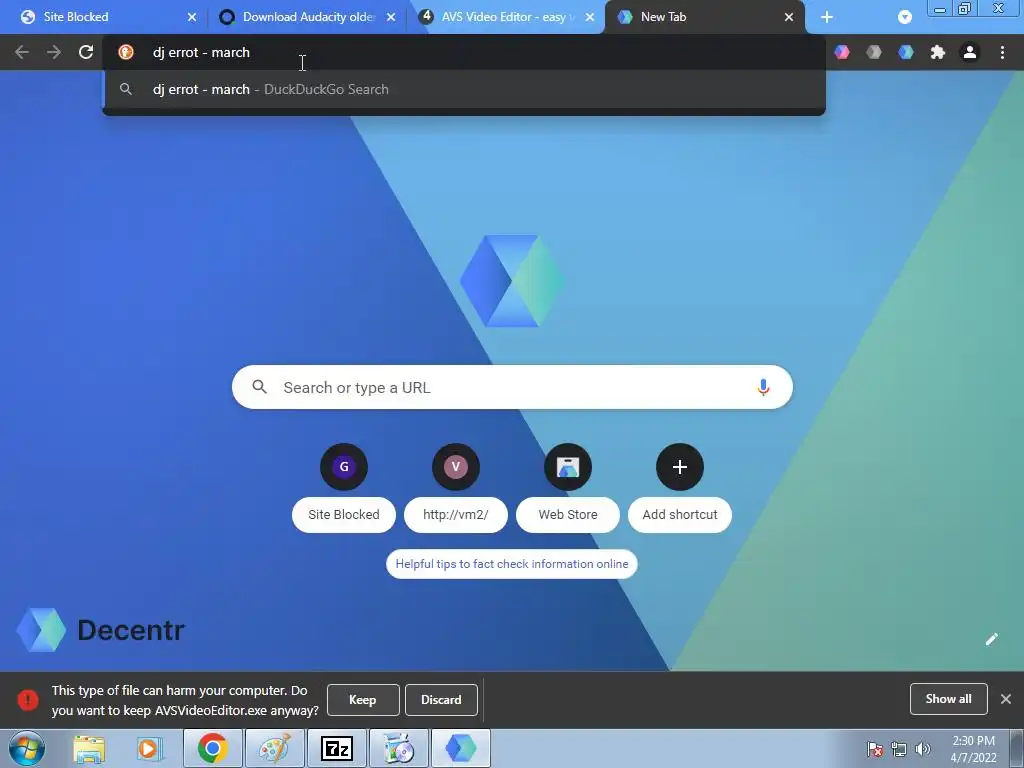Open the Site Blocked shortcut icon
The image size is (1024, 768).
(x=344, y=467)
